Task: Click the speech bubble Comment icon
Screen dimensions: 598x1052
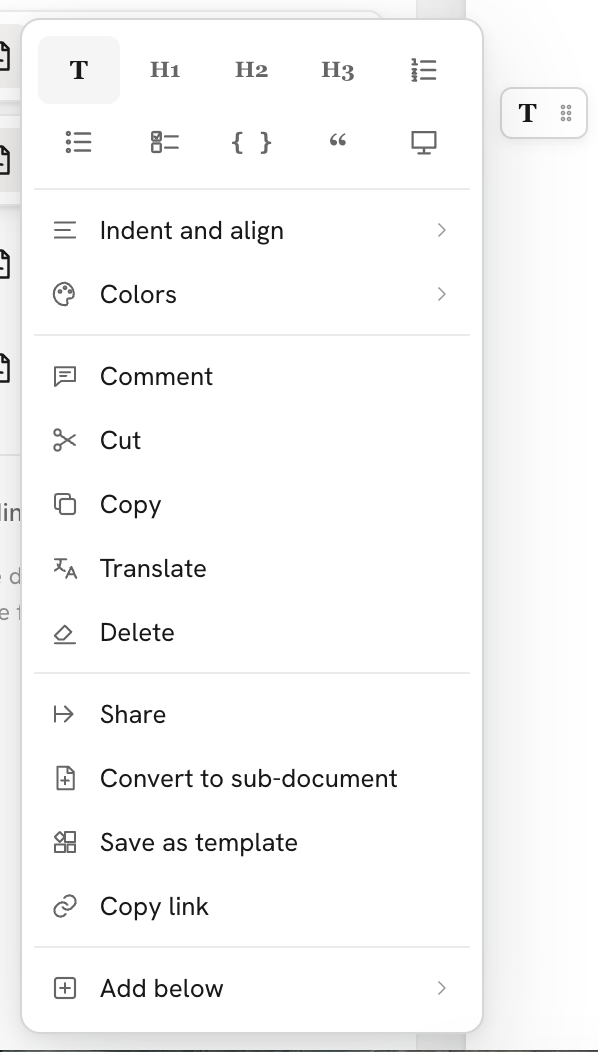Action: 64,376
